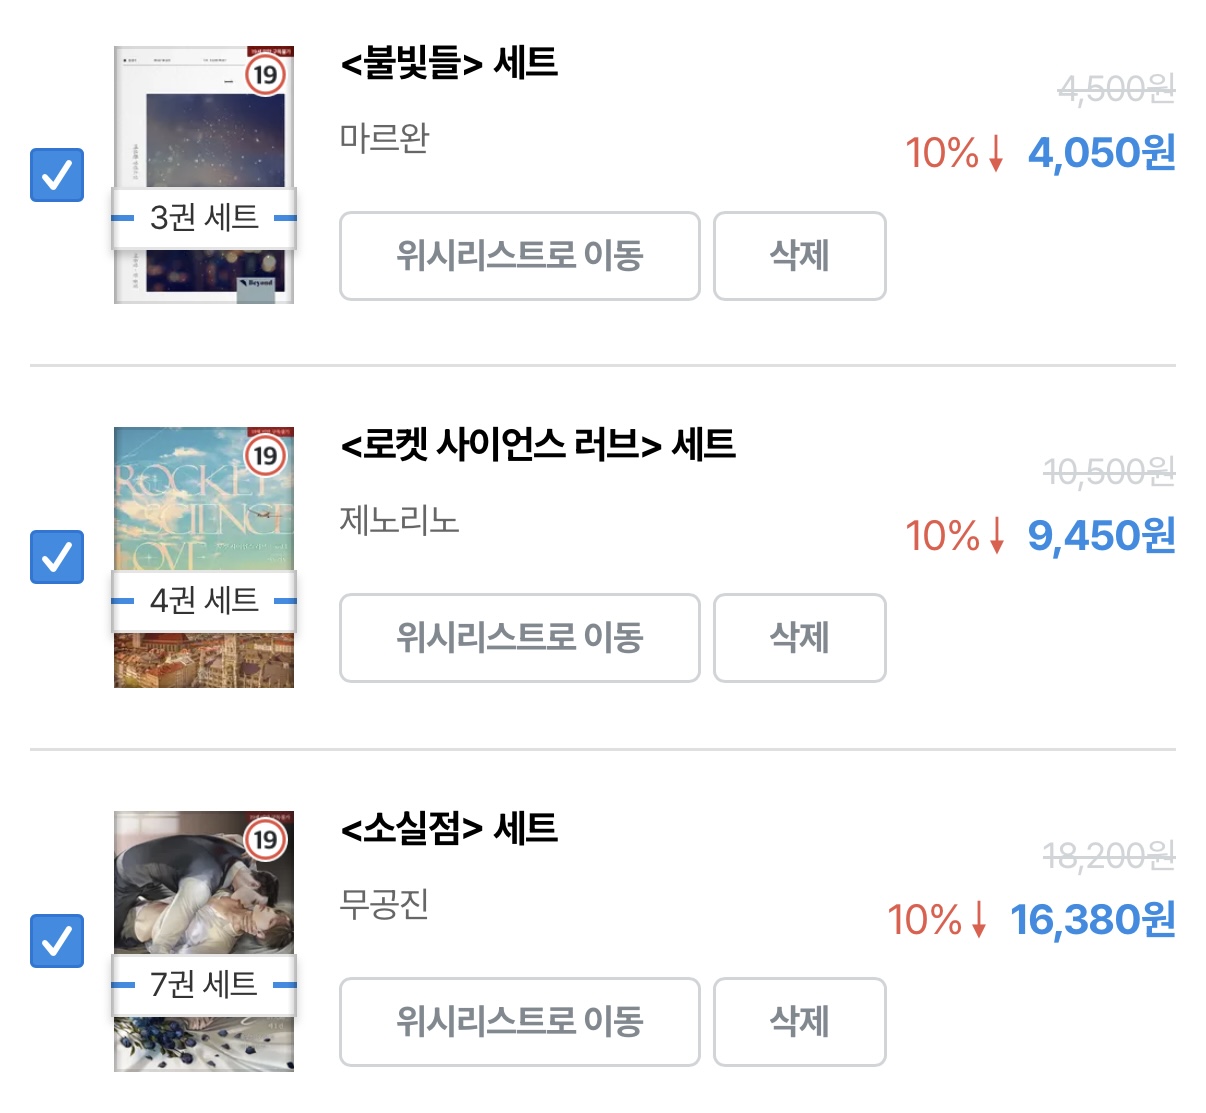Screen dimensions: 1206x1113
Task: Move 불빛들 세트 to the wishlist
Action: coord(519,256)
